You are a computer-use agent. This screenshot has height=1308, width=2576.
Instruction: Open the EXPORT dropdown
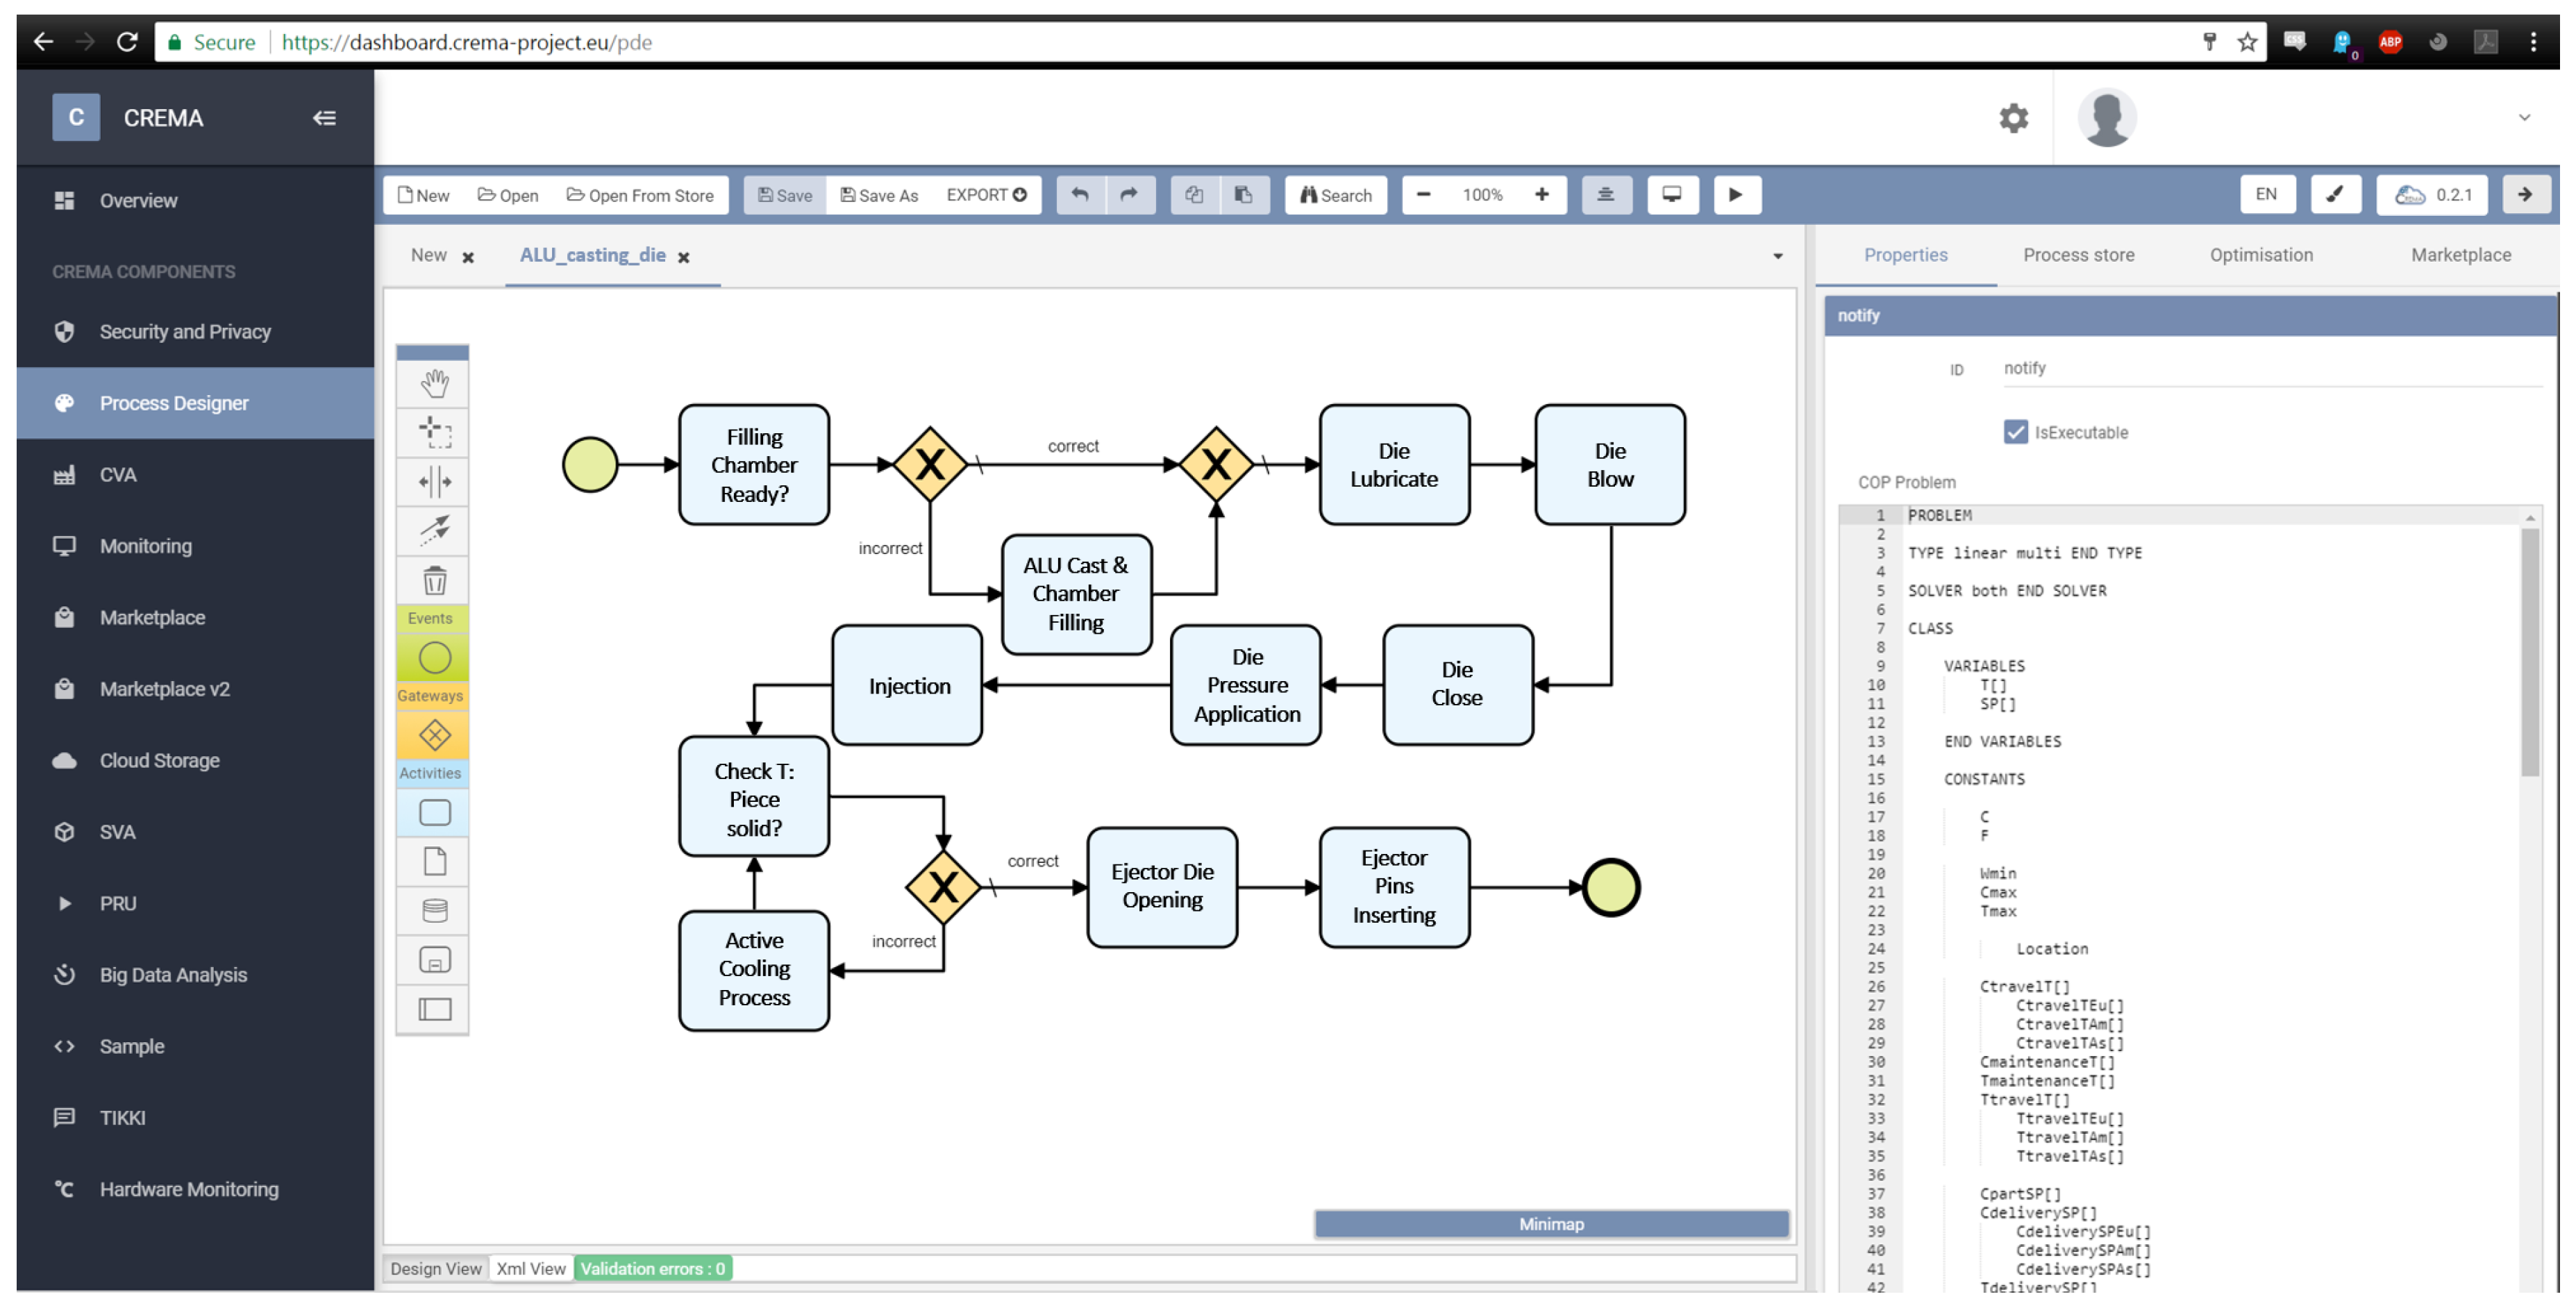click(986, 195)
